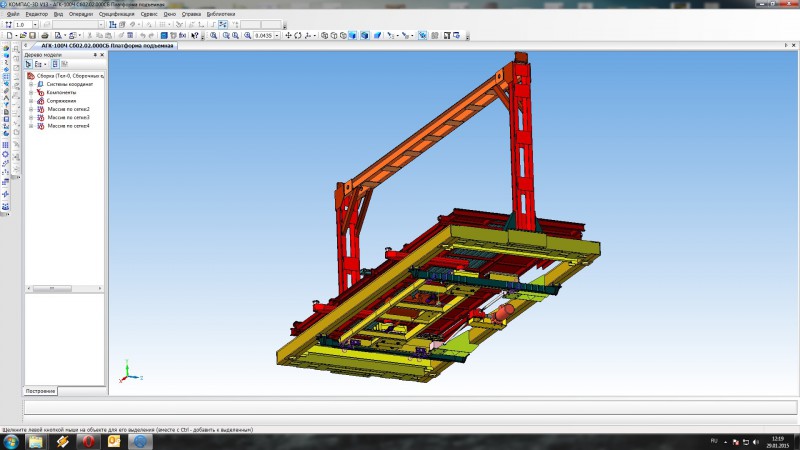800x450 pixels.
Task: Open the Opera browser taskbar icon
Action: pos(88,441)
